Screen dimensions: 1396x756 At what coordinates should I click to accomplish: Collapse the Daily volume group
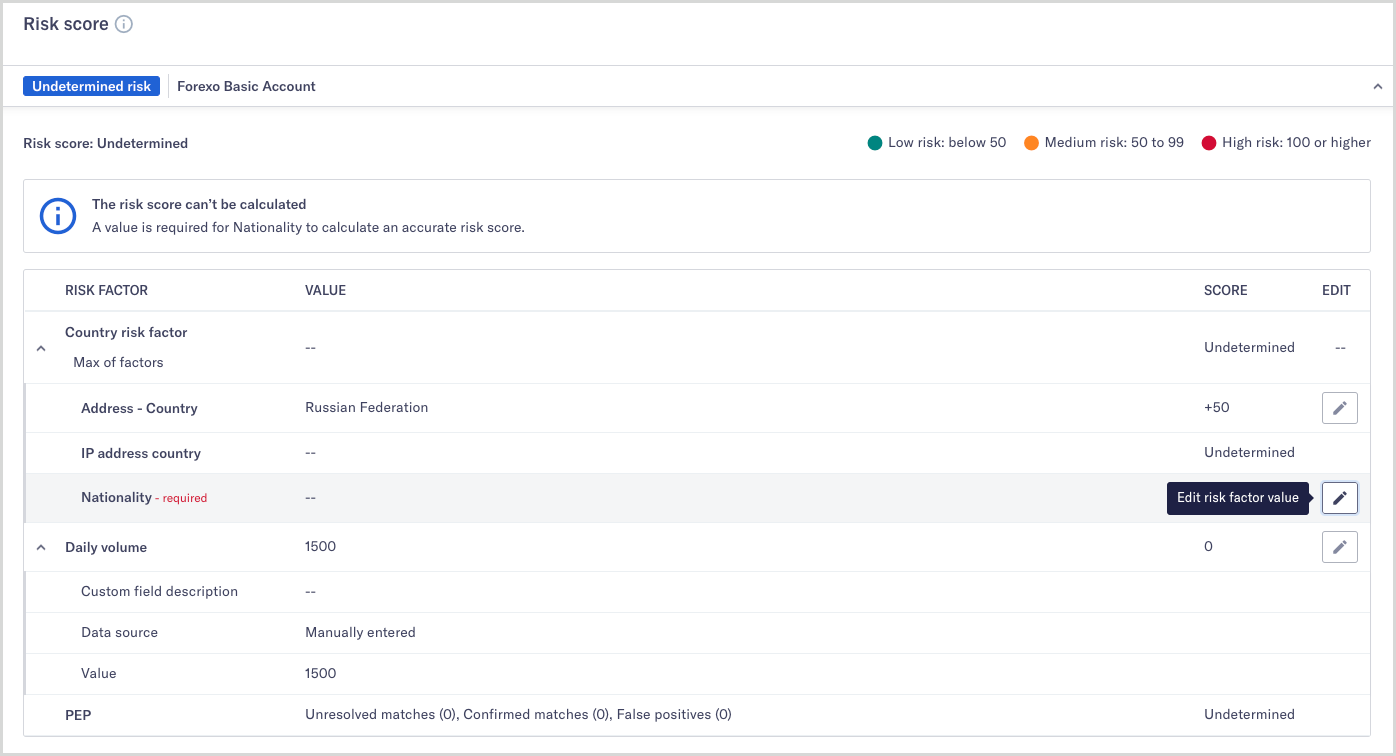pyautogui.click(x=40, y=547)
